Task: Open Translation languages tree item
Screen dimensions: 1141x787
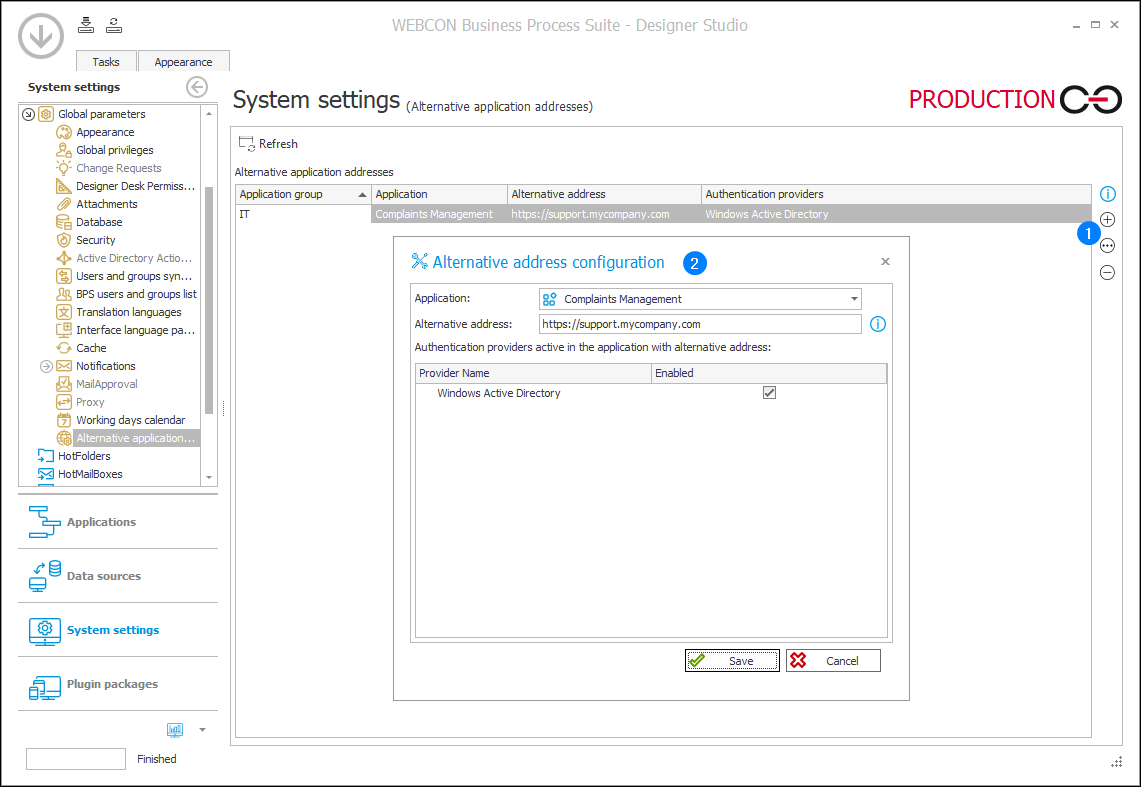Action: coord(129,312)
